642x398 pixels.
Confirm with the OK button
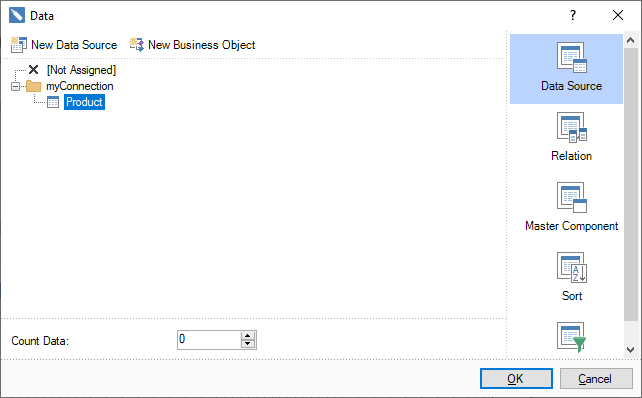[516, 379]
